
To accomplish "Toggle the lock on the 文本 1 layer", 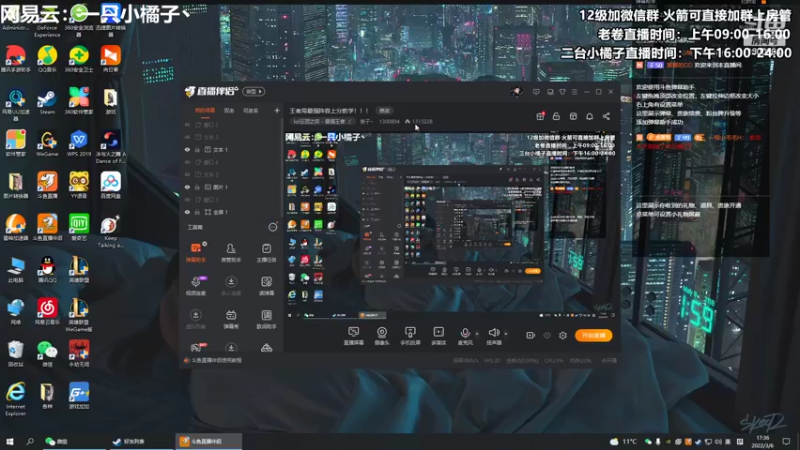I will [197, 149].
